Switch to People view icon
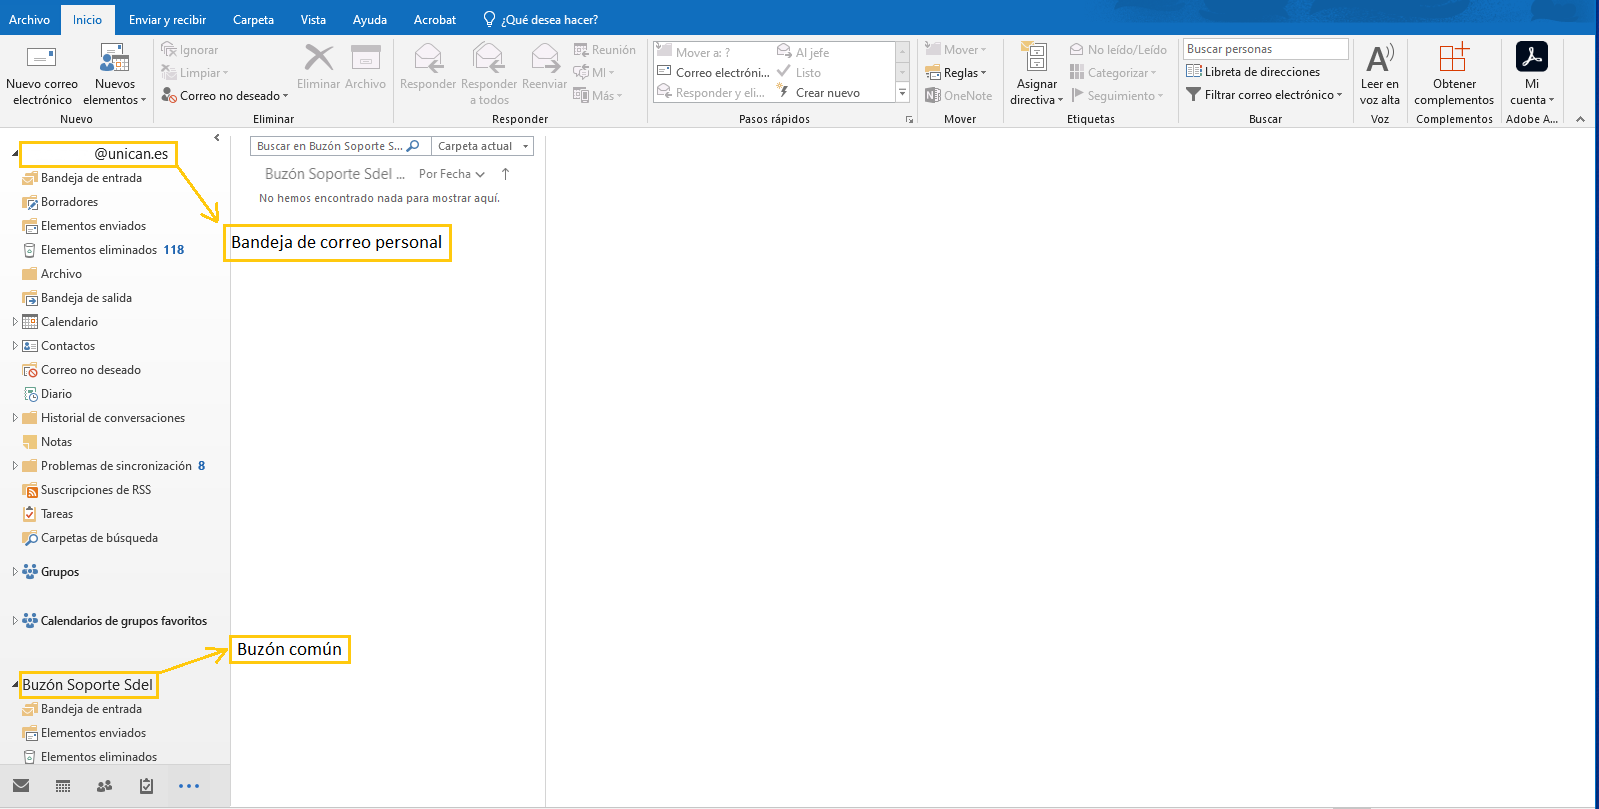Image resolution: width=1599 pixels, height=809 pixels. pos(104,786)
